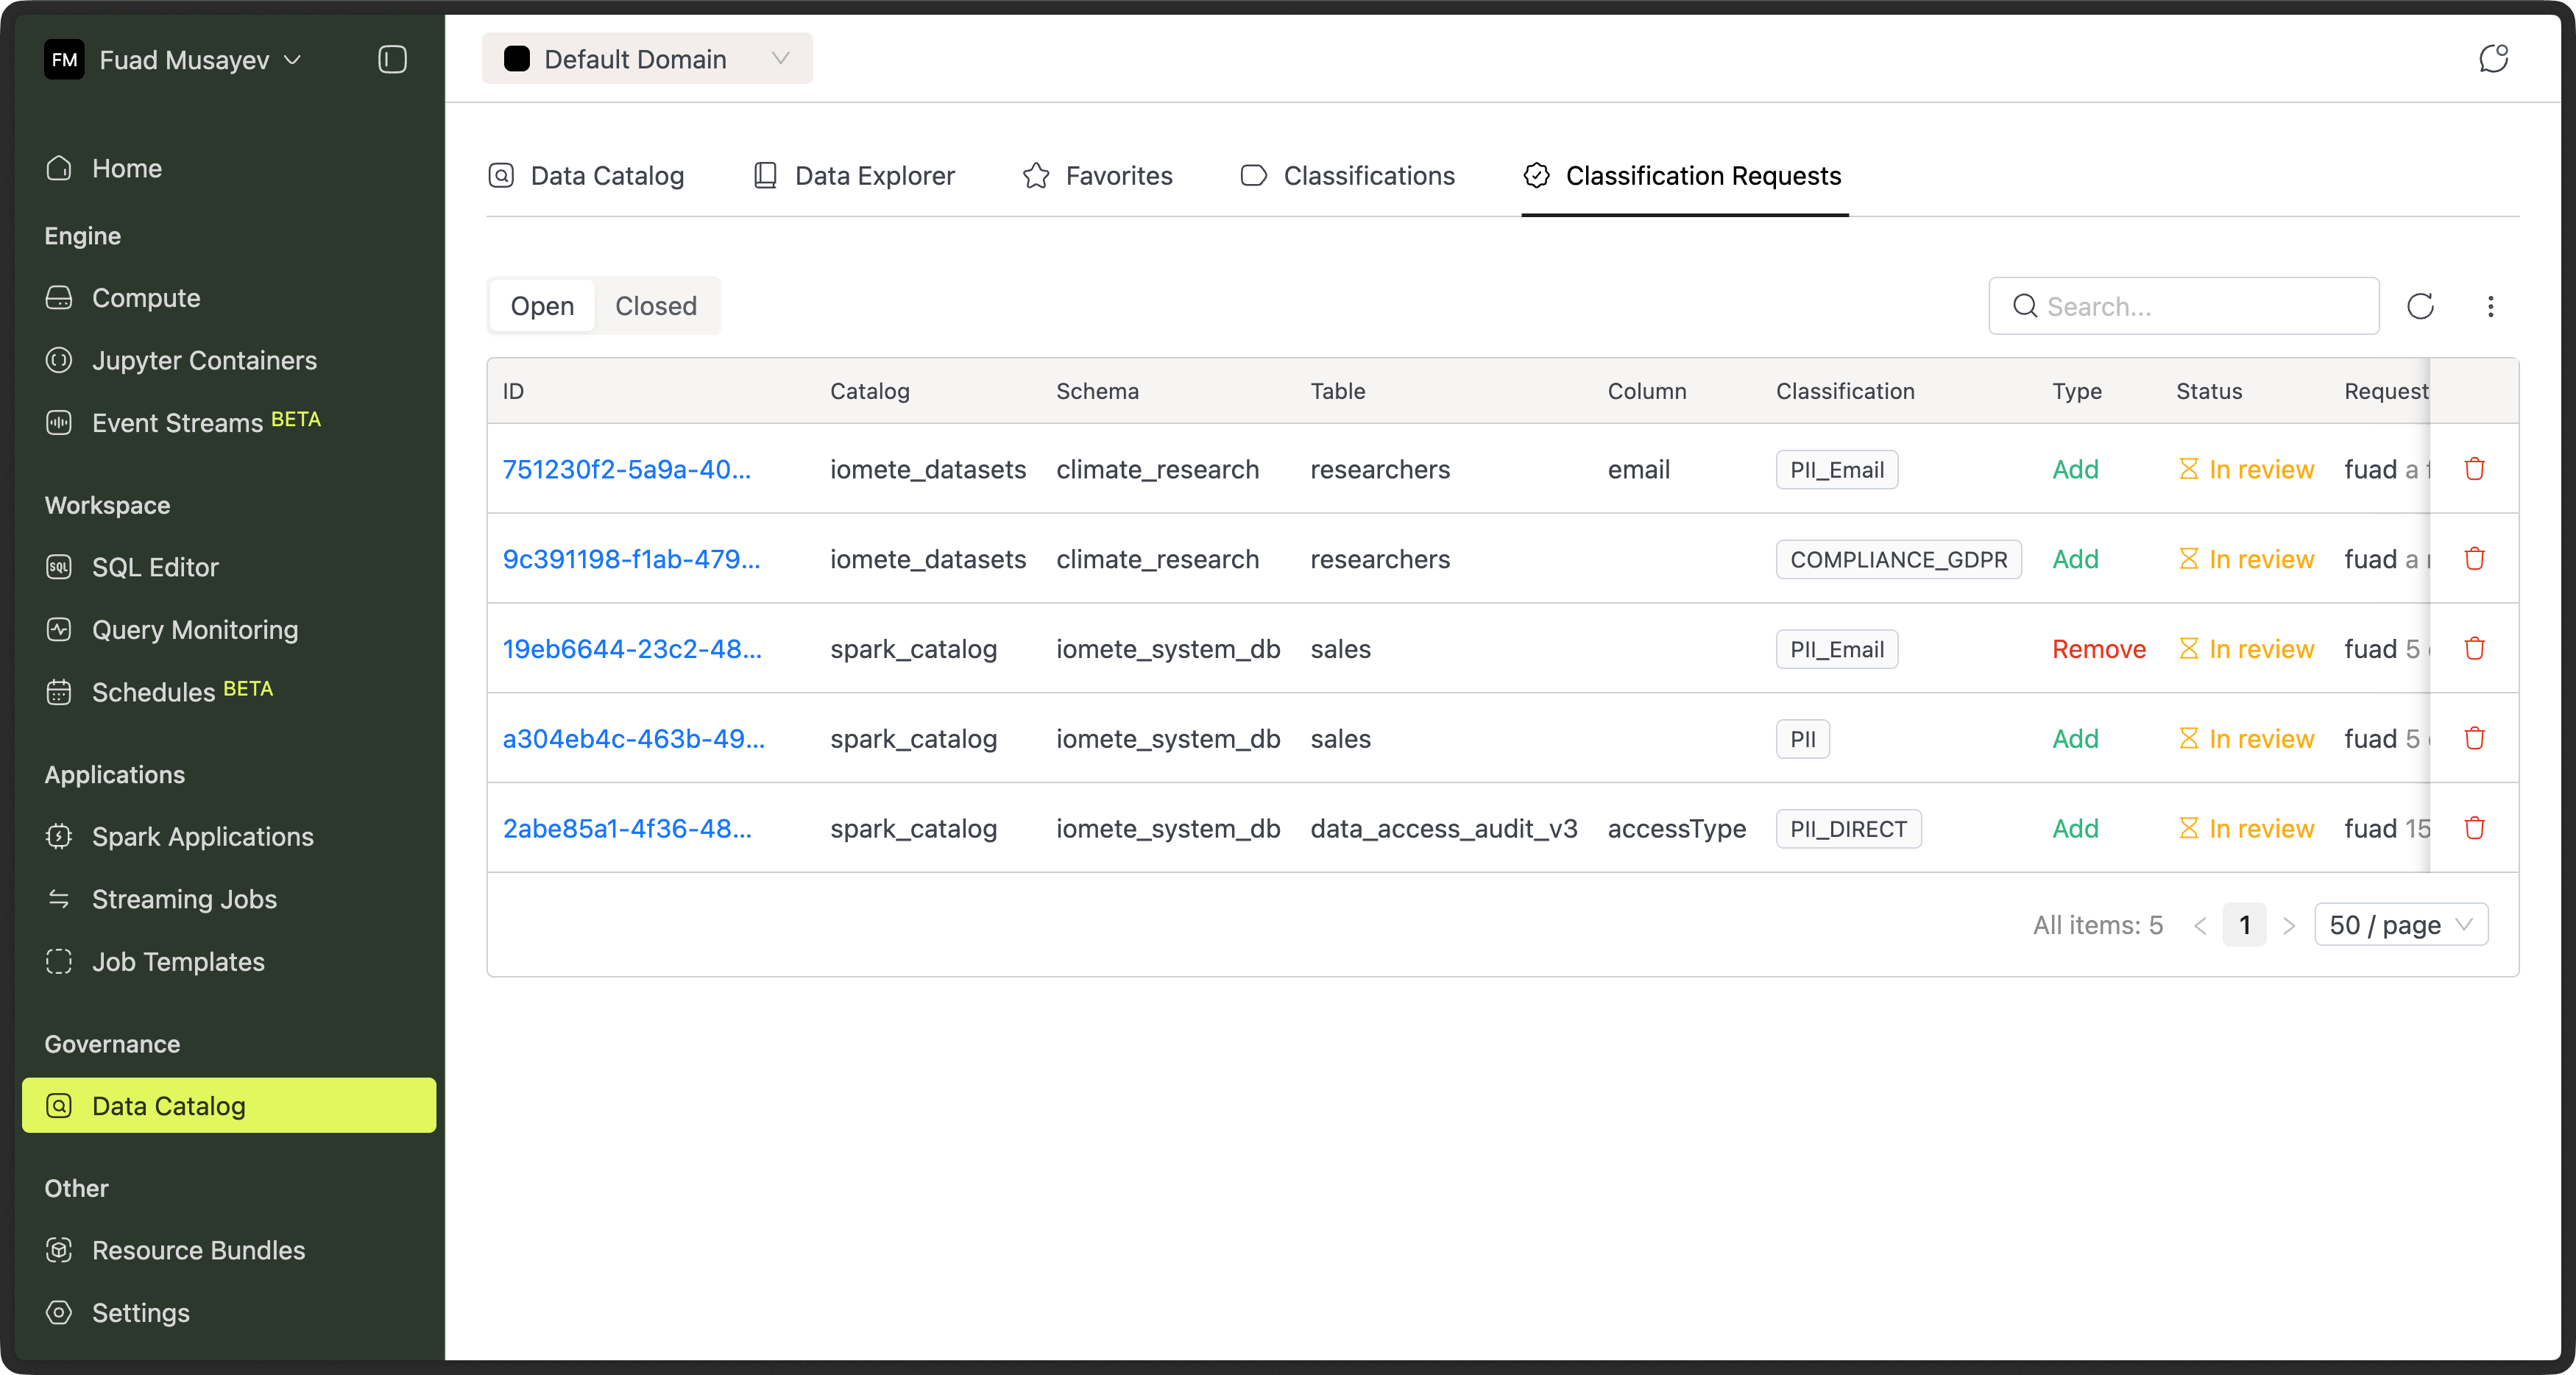The height and width of the screenshot is (1375, 2576).
Task: Go to next page arrow
Action: 2289,926
